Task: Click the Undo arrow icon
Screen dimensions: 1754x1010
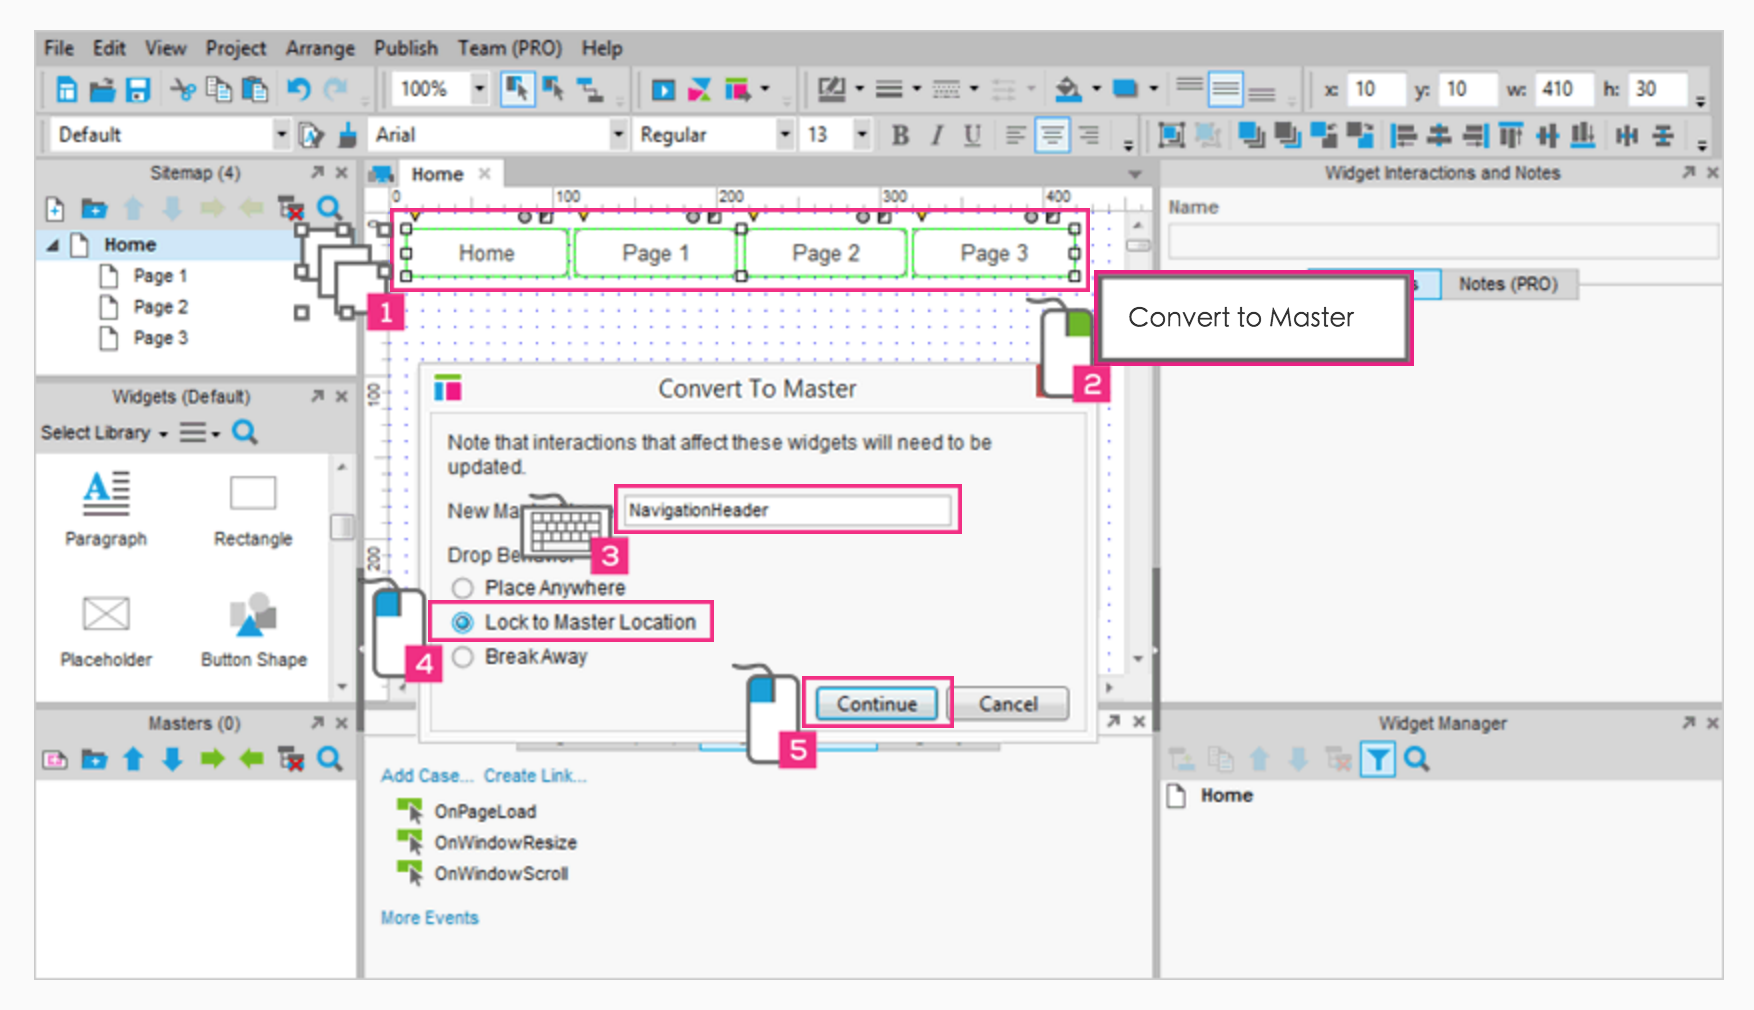Action: point(298,90)
